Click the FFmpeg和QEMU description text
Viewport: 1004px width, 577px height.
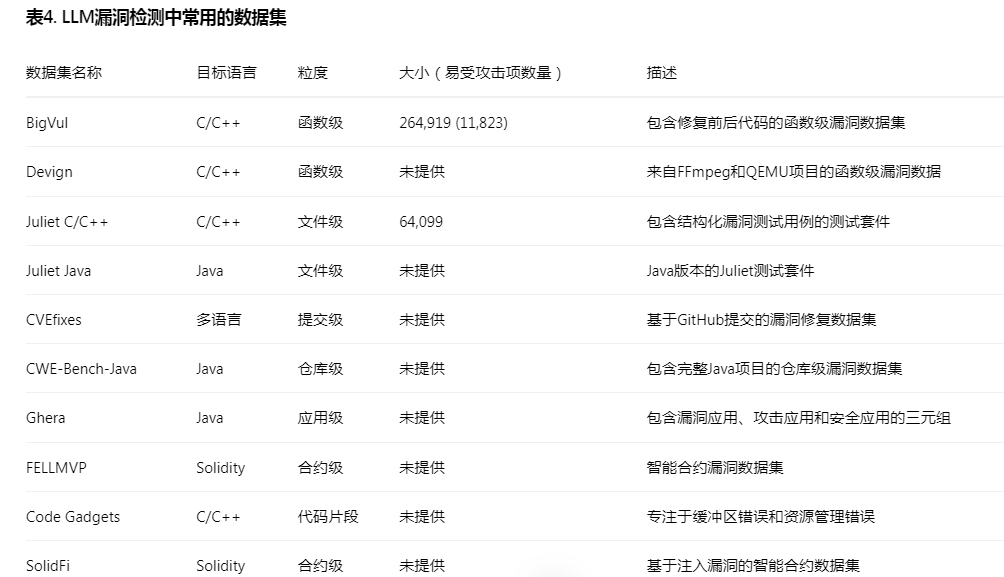(x=793, y=172)
